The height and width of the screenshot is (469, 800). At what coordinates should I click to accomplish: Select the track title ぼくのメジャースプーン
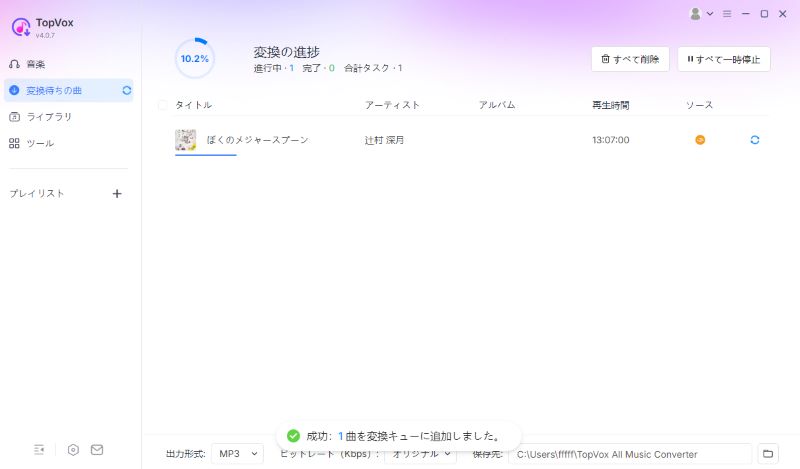click(x=257, y=140)
